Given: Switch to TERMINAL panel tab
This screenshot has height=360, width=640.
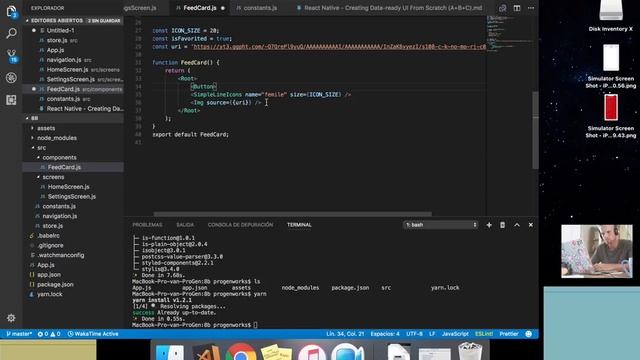Looking at the screenshot, I should pyautogui.click(x=299, y=225).
